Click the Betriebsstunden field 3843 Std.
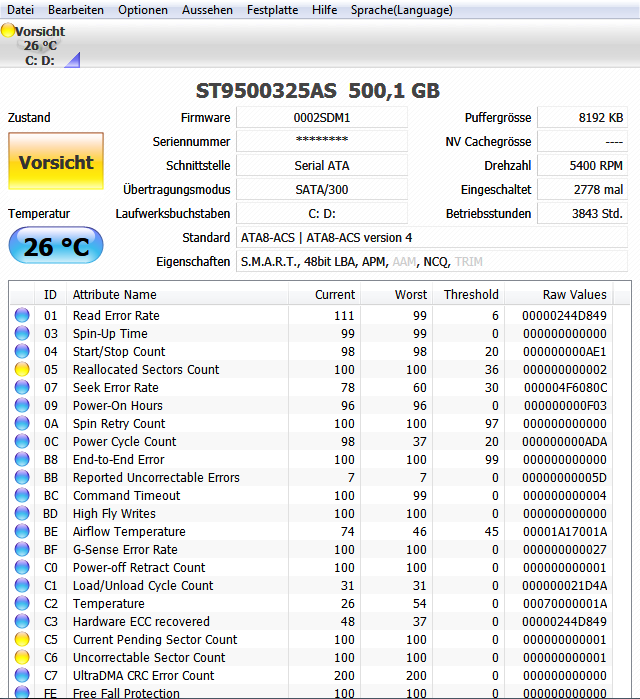The image size is (640, 699). pyautogui.click(x=583, y=214)
